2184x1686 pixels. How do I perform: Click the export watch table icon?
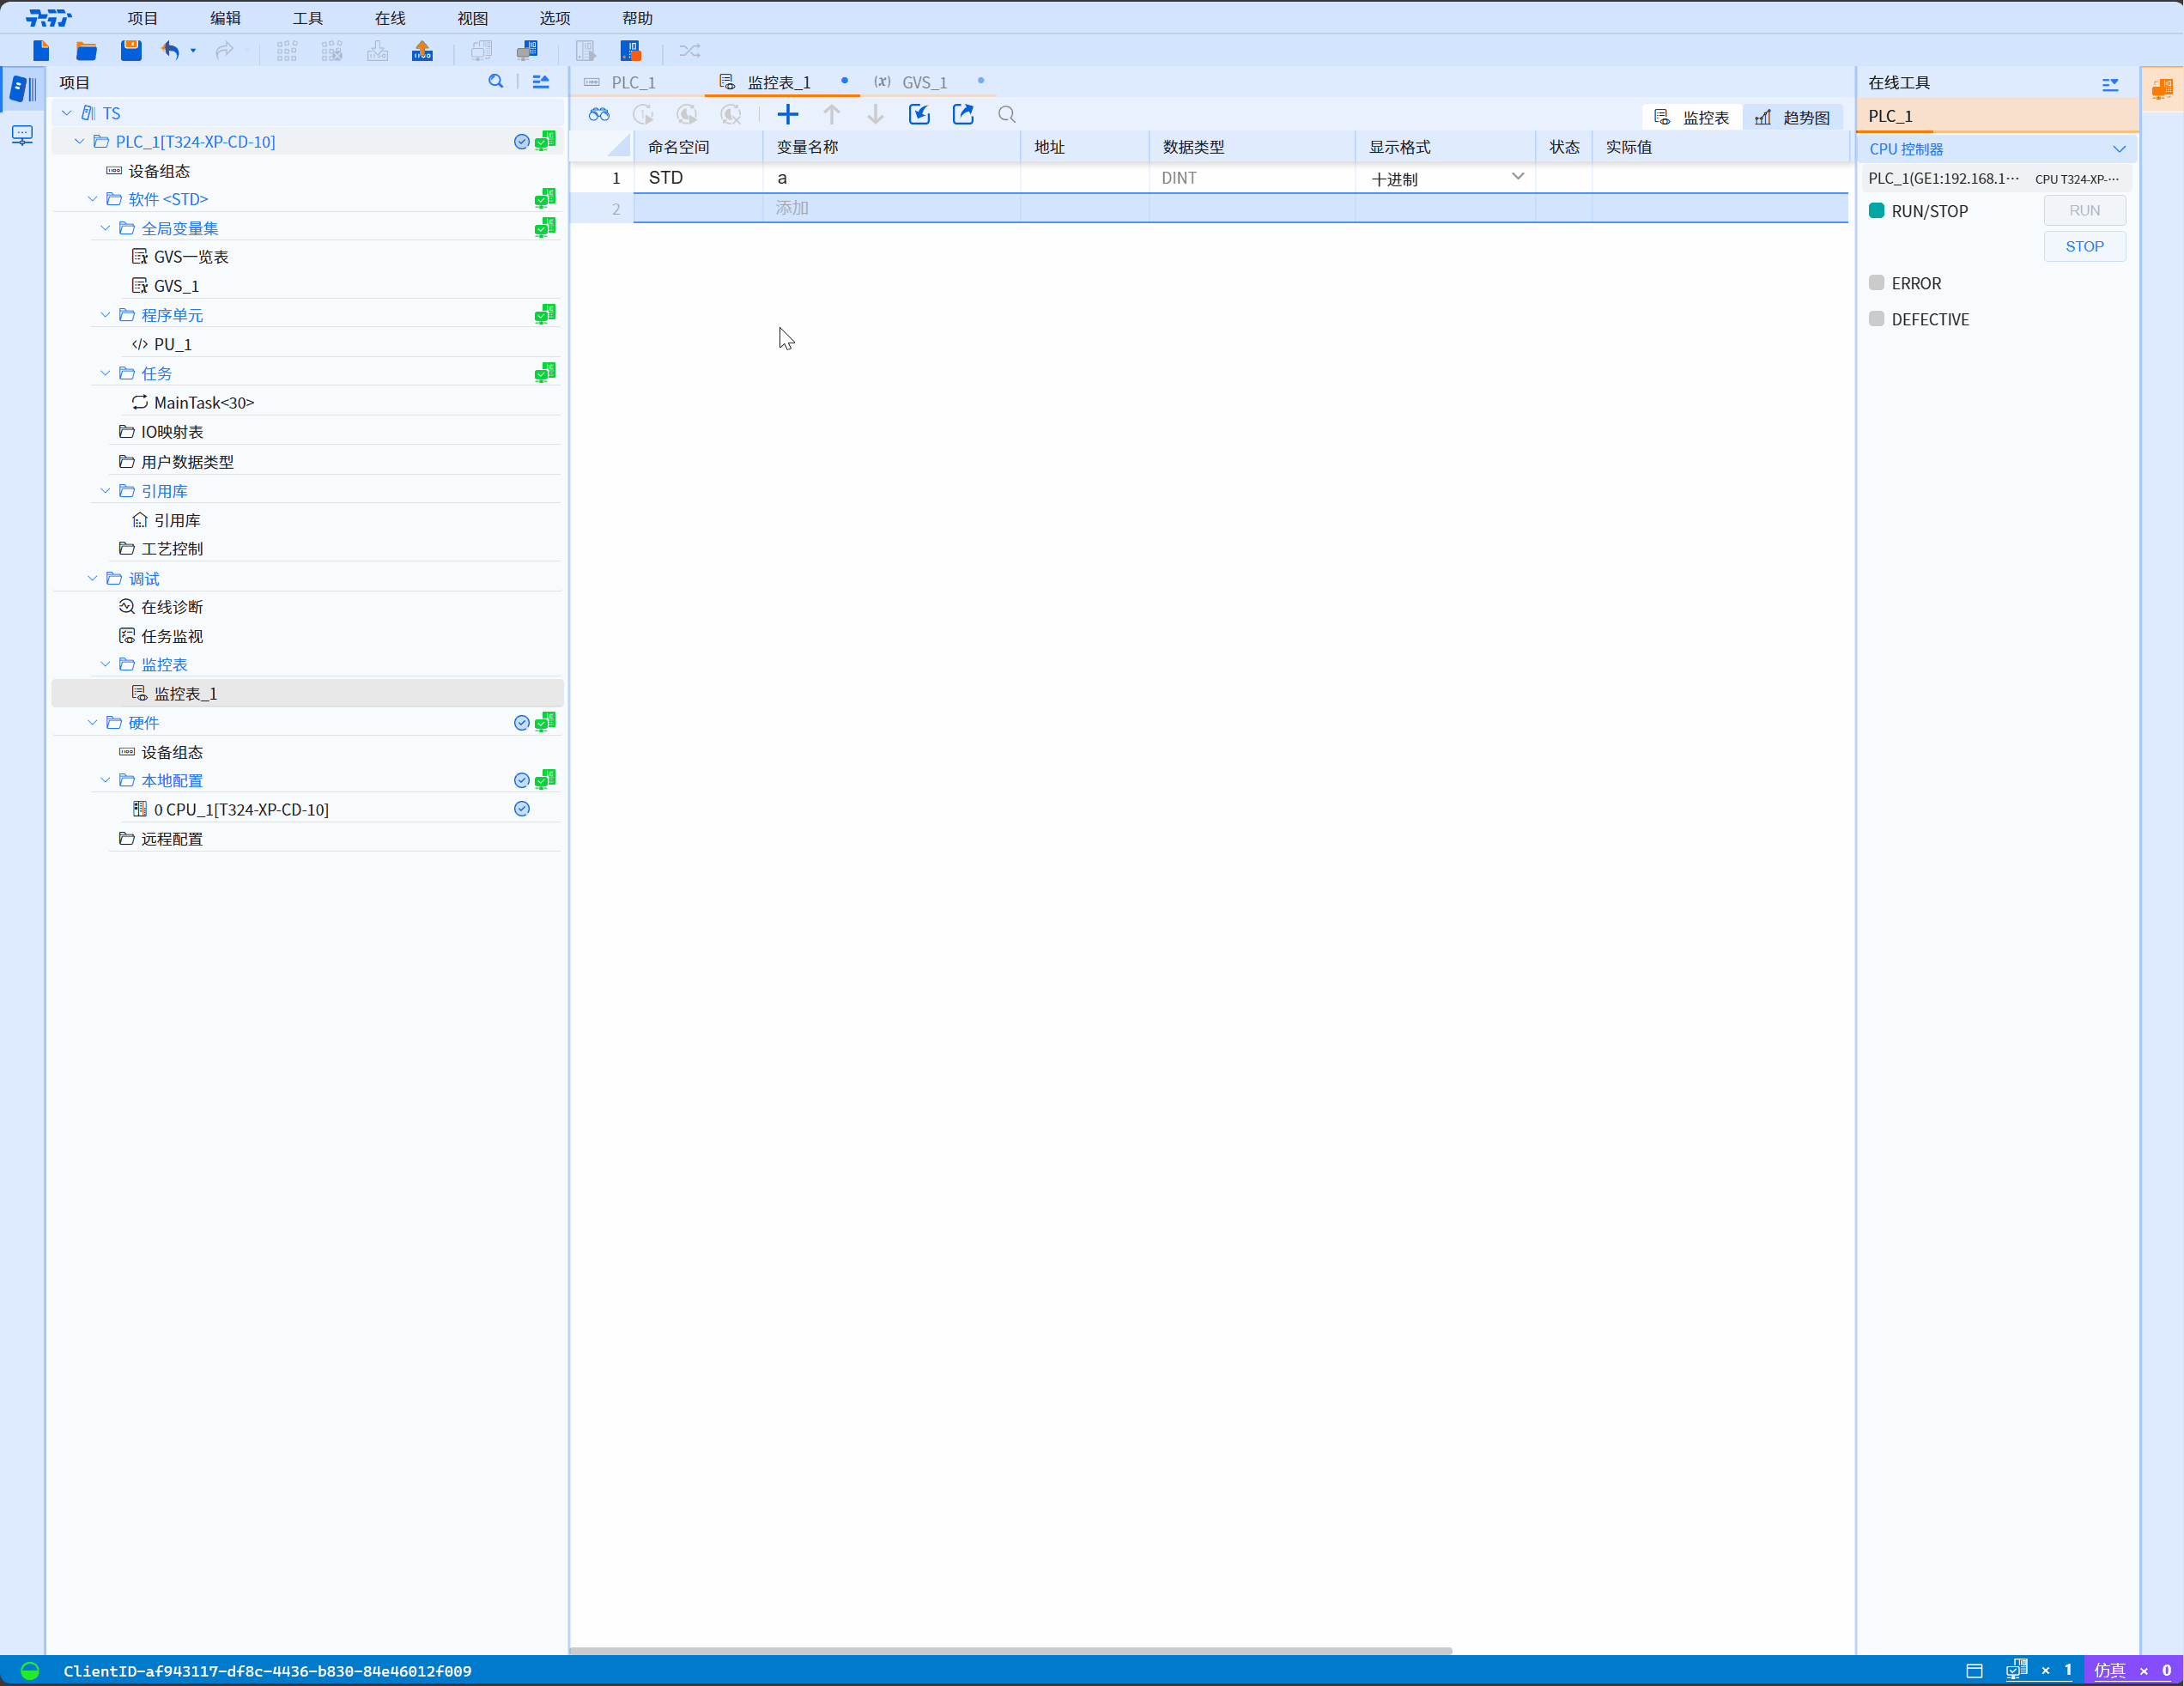(x=963, y=115)
